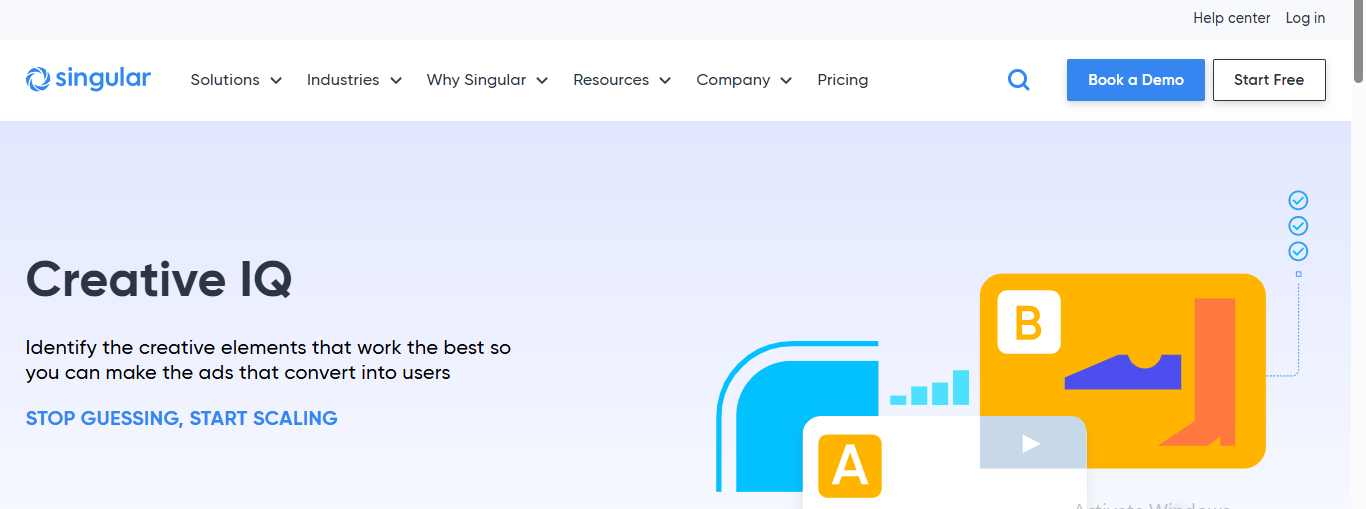Click the play button on video card
1366x509 pixels.
pyautogui.click(x=1030, y=443)
